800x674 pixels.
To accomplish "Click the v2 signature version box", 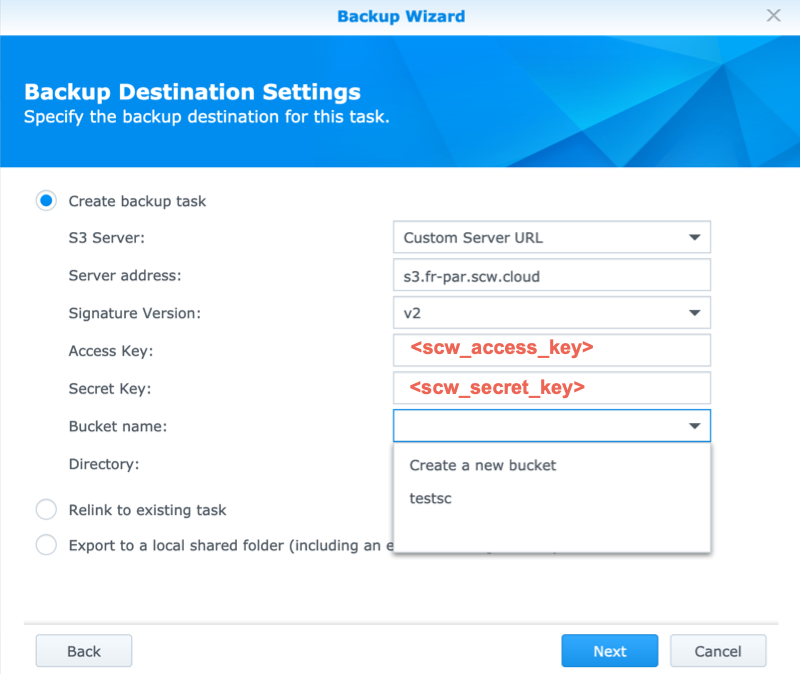I will pyautogui.click(x=538, y=313).
